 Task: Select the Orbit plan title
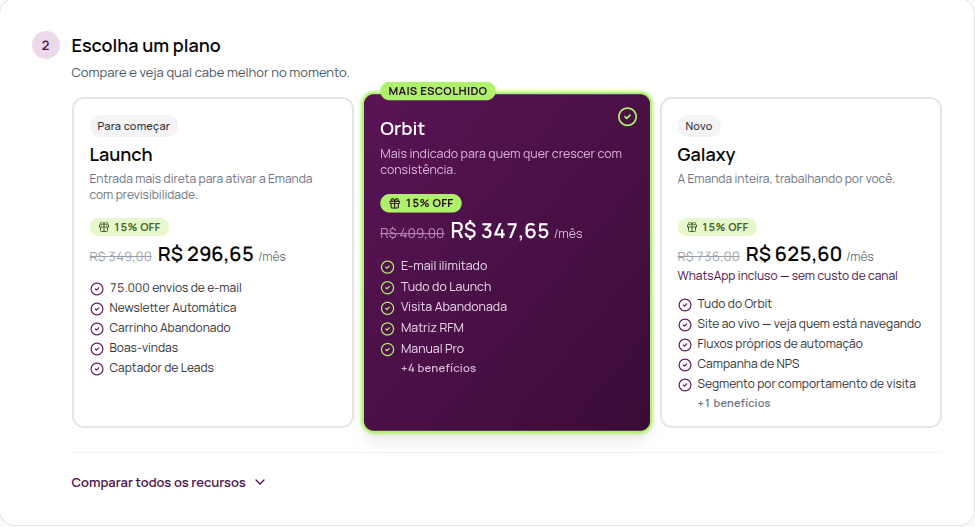(x=402, y=129)
